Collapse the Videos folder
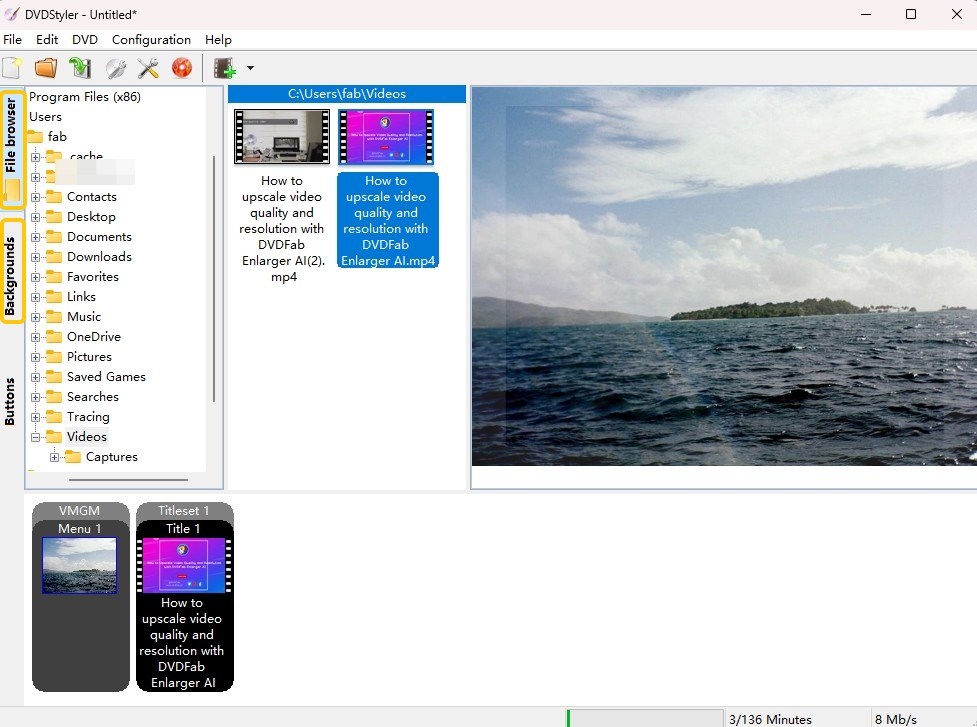The image size is (977, 727). 34,436
